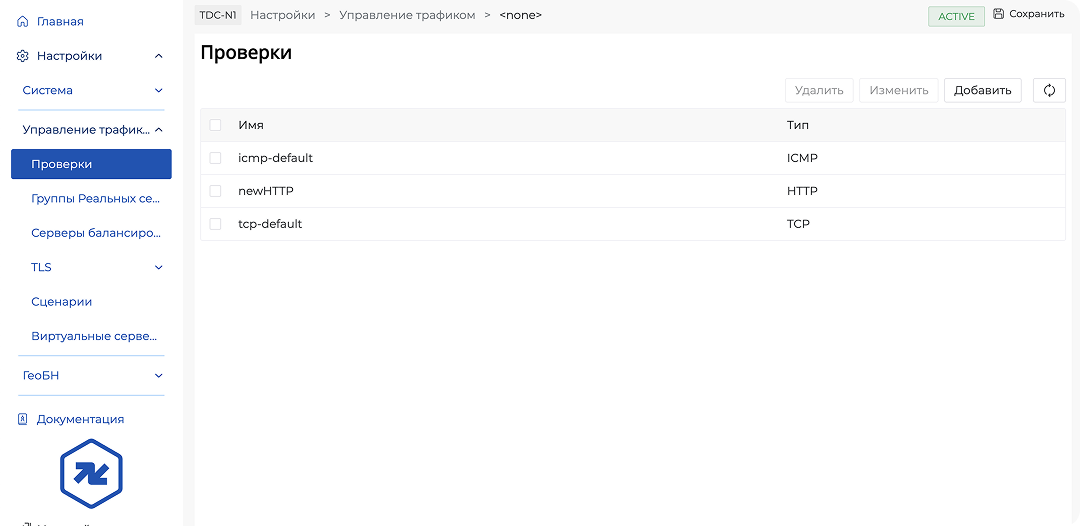Viewport: 1080px width, 526px height.
Task: Toggle the select-all checkbox in table header
Action: (x=215, y=125)
